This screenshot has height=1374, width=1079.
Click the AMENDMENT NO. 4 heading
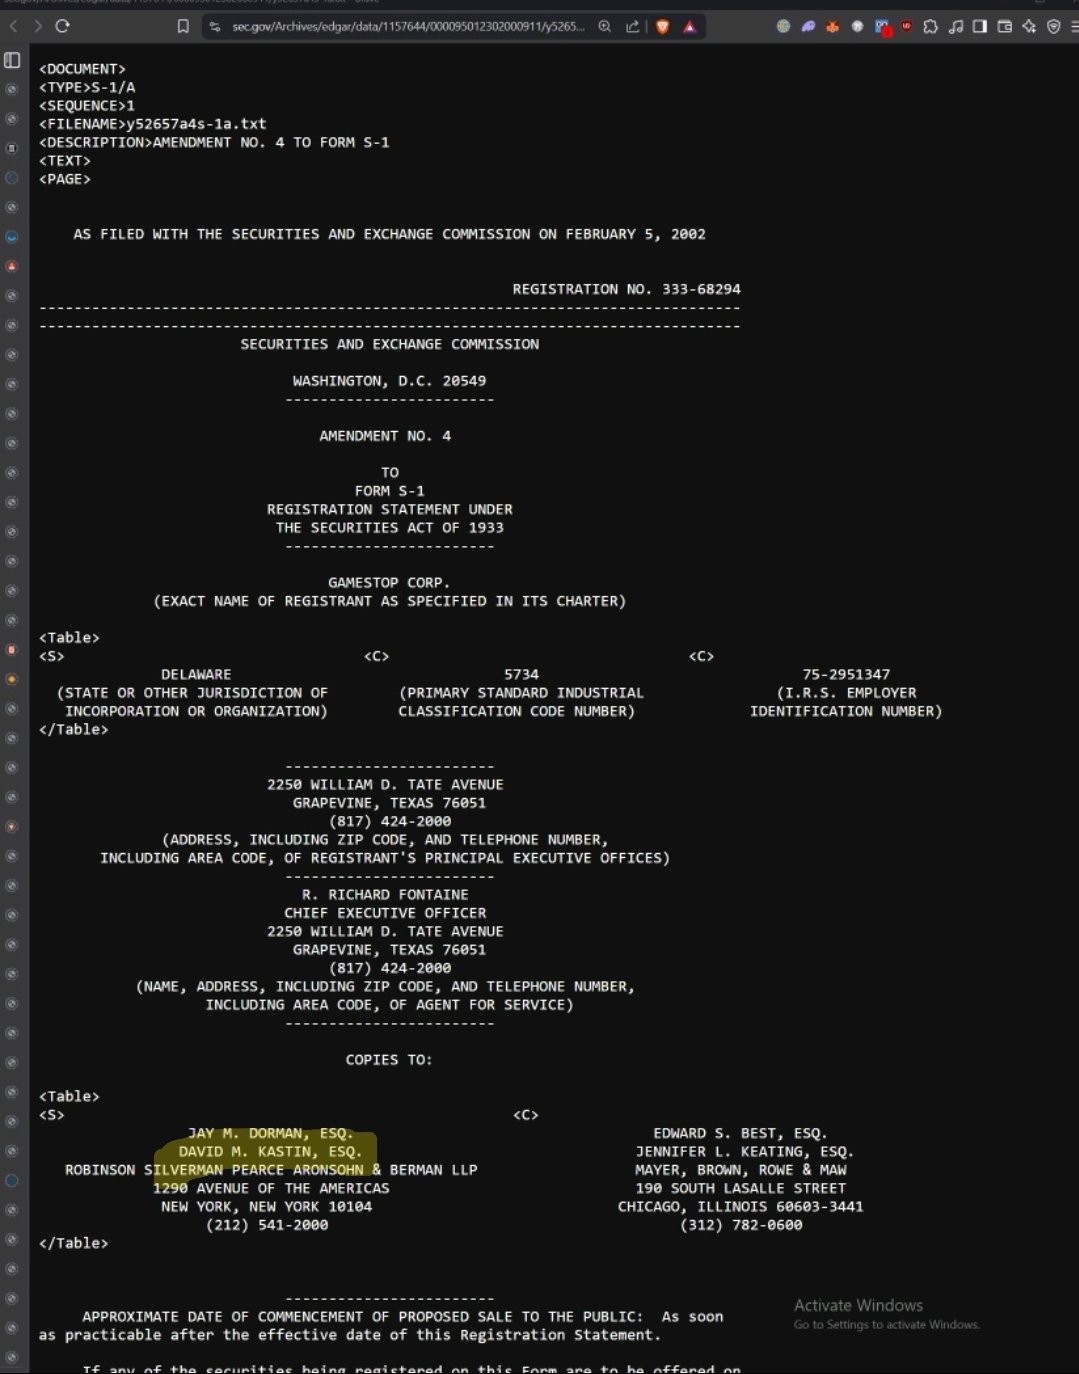coord(385,436)
